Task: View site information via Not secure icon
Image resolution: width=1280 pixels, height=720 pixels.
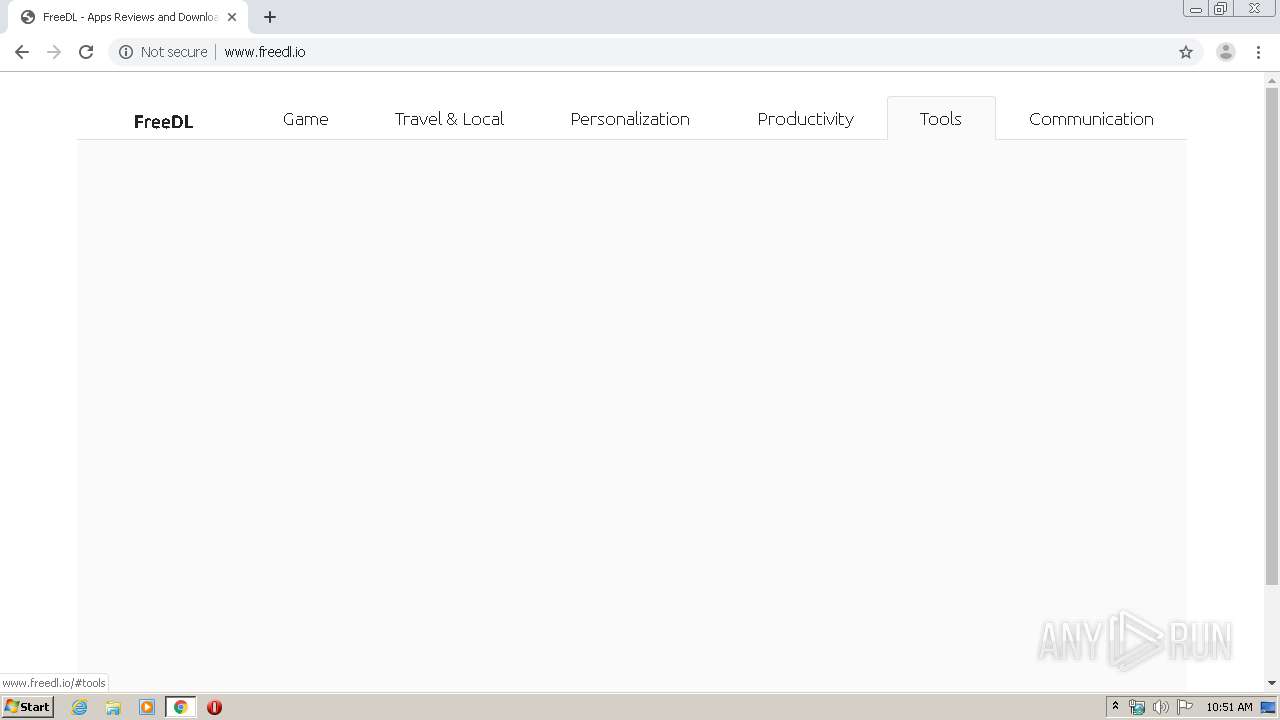Action: click(126, 52)
